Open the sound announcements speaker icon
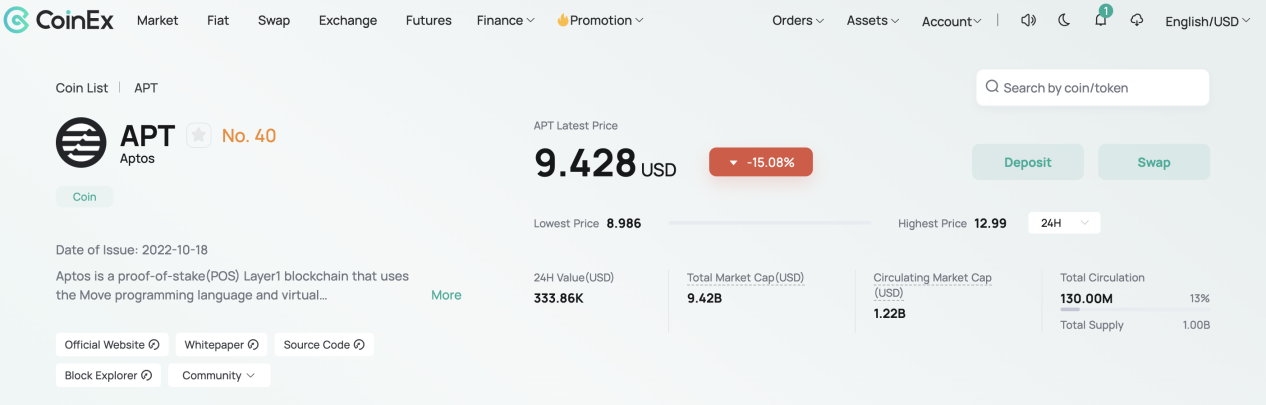 (1028, 20)
